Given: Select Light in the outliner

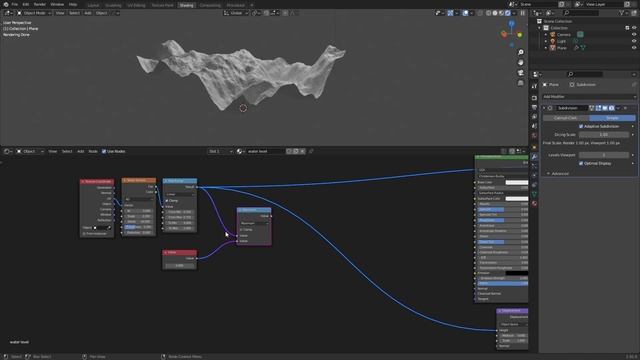Looking at the screenshot, I should [562, 41].
